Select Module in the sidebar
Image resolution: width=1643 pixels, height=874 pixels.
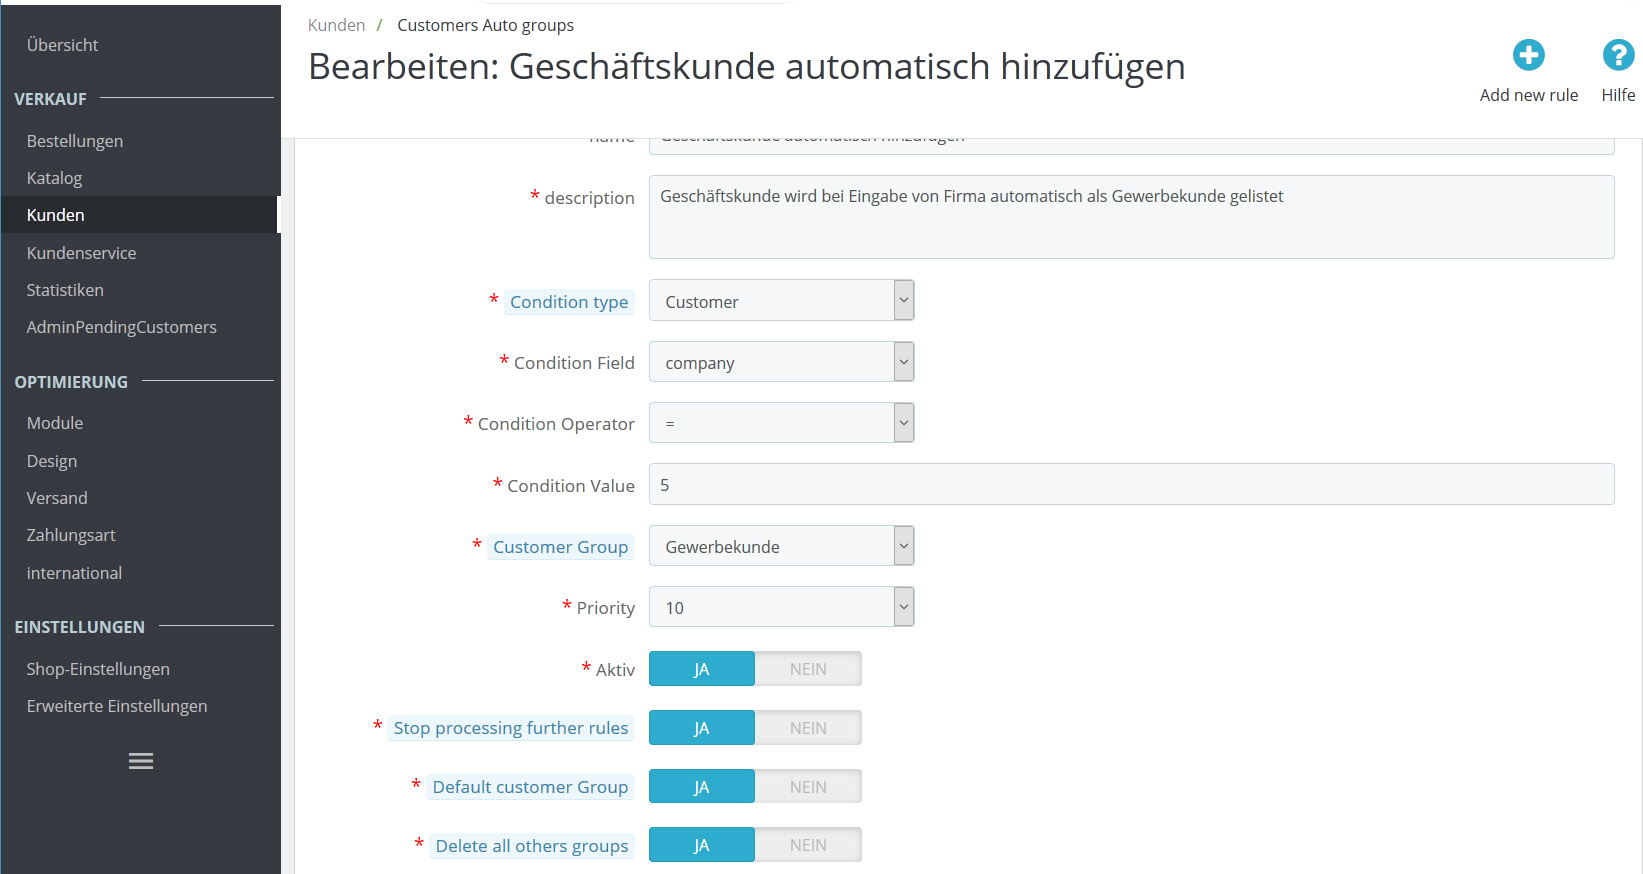pyautogui.click(x=55, y=423)
